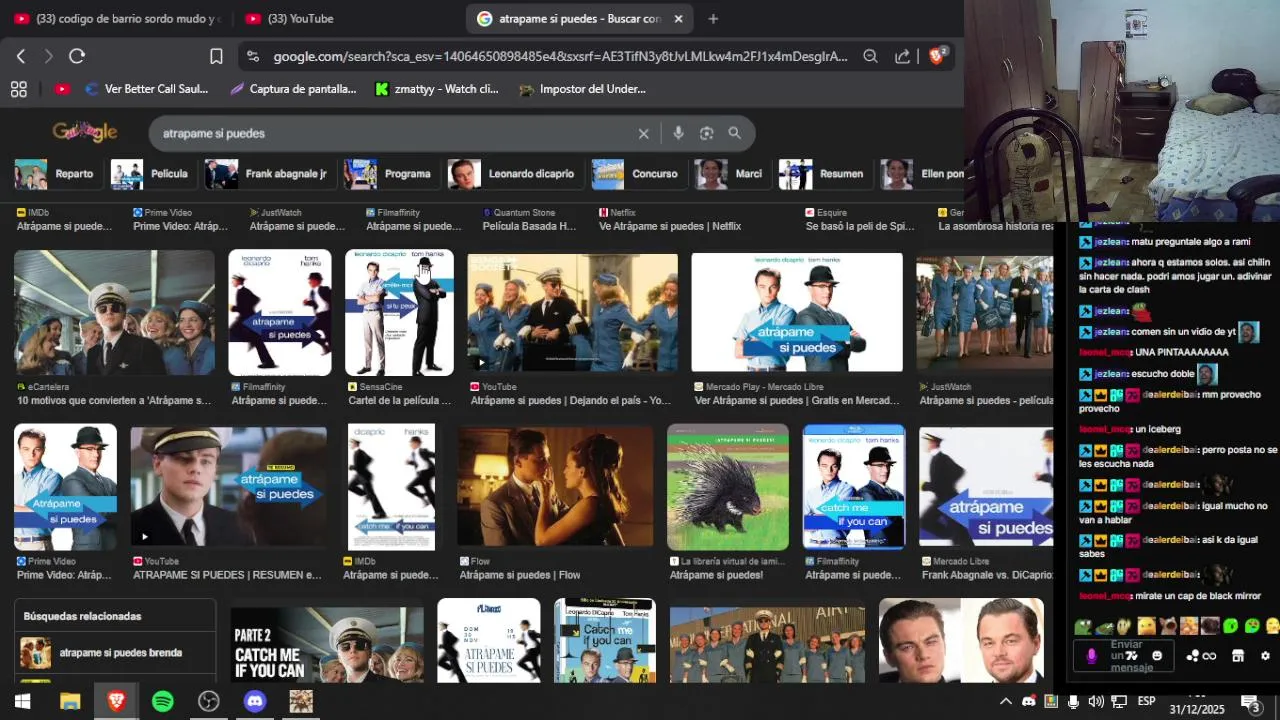This screenshot has width=1280, height=720.
Task: Click the Google doodle logo
Action: pyautogui.click(x=85, y=132)
